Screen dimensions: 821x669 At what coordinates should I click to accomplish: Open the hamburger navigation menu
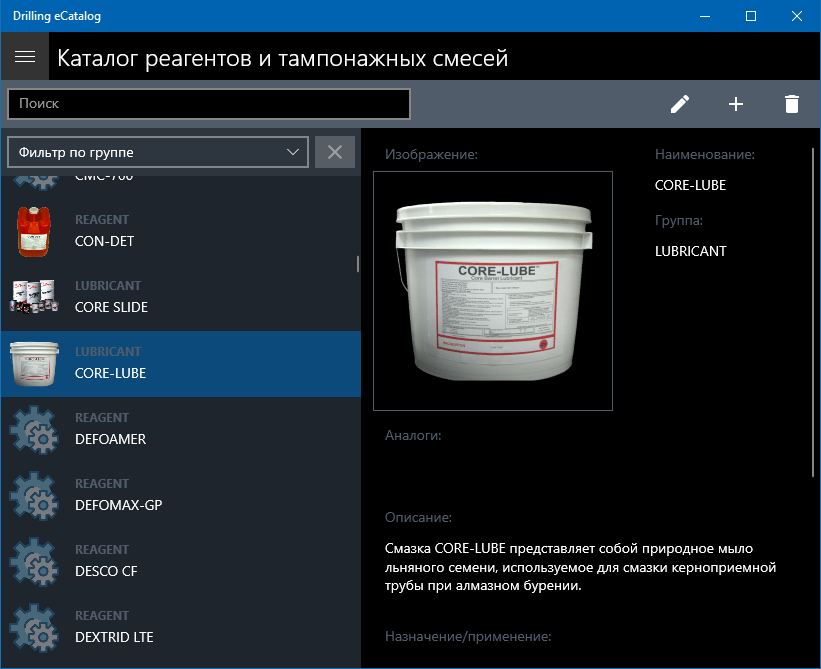[x=25, y=57]
